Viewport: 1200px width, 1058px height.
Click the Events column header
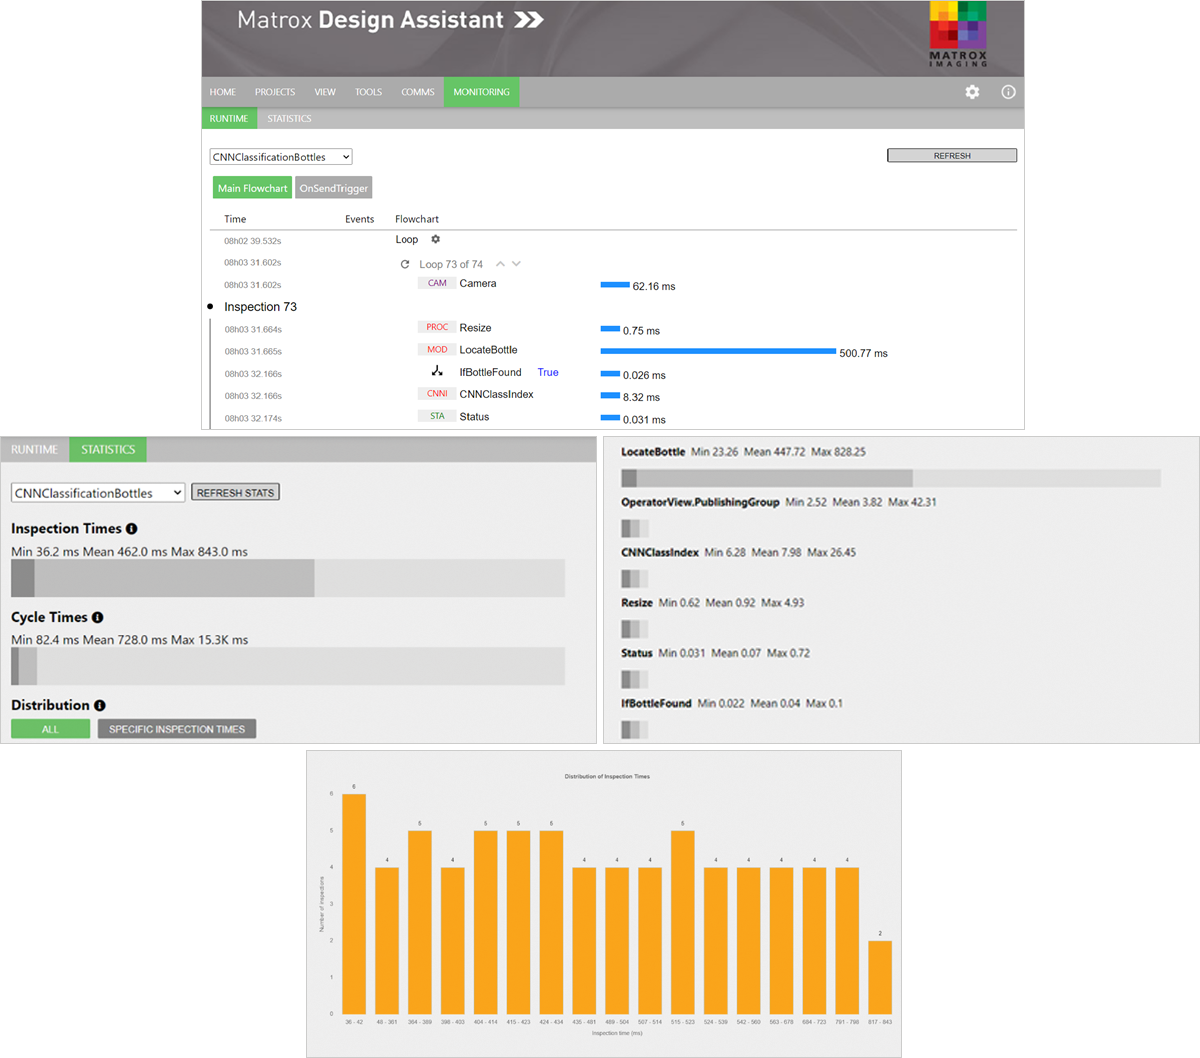click(360, 219)
